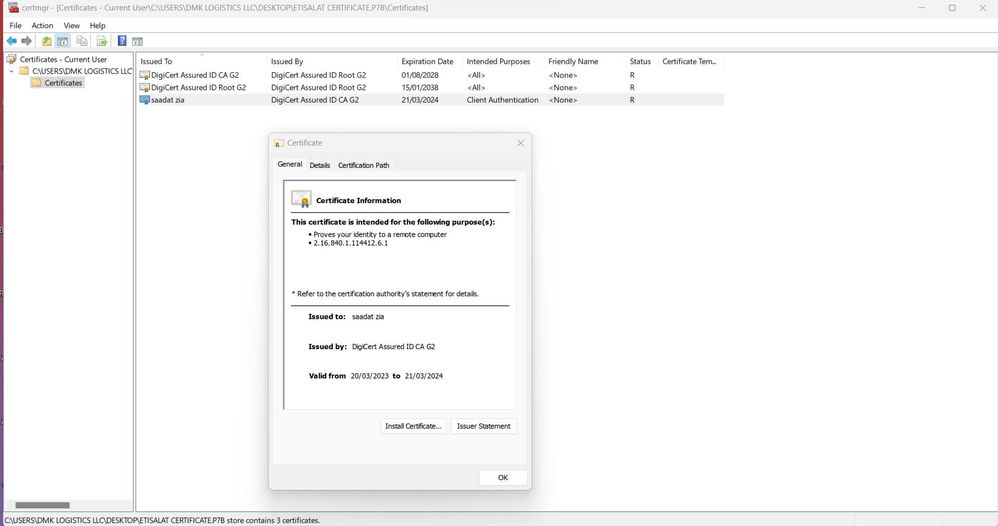Go up one level using the folder-arrow icon
998x526 pixels.
point(46,41)
